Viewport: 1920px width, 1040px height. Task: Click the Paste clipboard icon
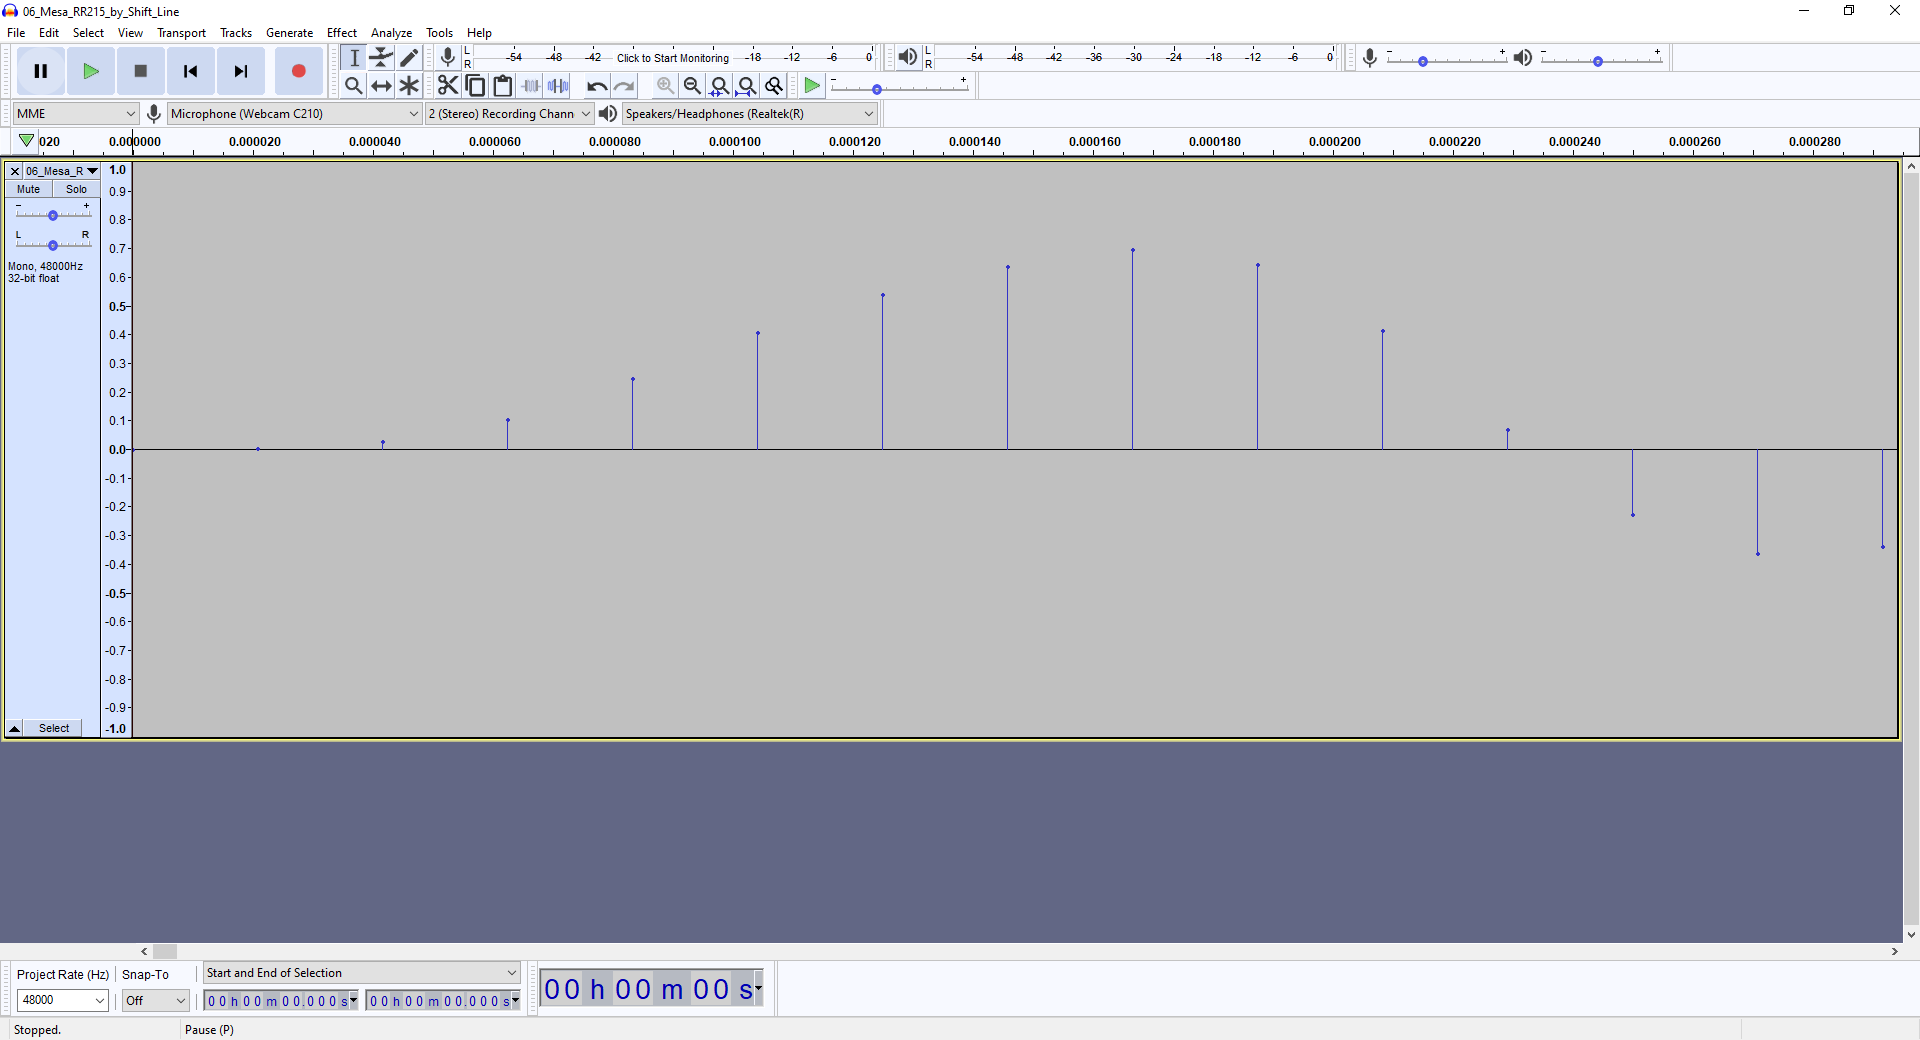pyautogui.click(x=503, y=86)
